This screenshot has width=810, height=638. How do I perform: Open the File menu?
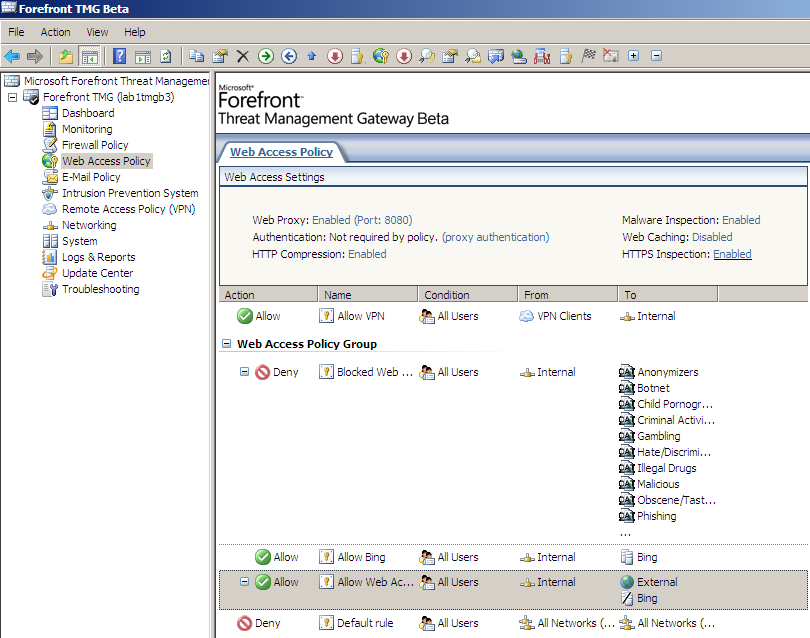pyautogui.click(x=16, y=32)
